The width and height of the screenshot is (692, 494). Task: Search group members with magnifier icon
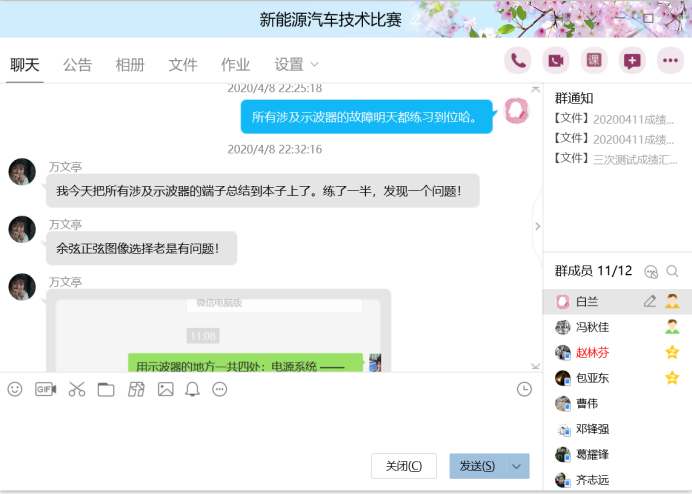pyautogui.click(x=673, y=271)
